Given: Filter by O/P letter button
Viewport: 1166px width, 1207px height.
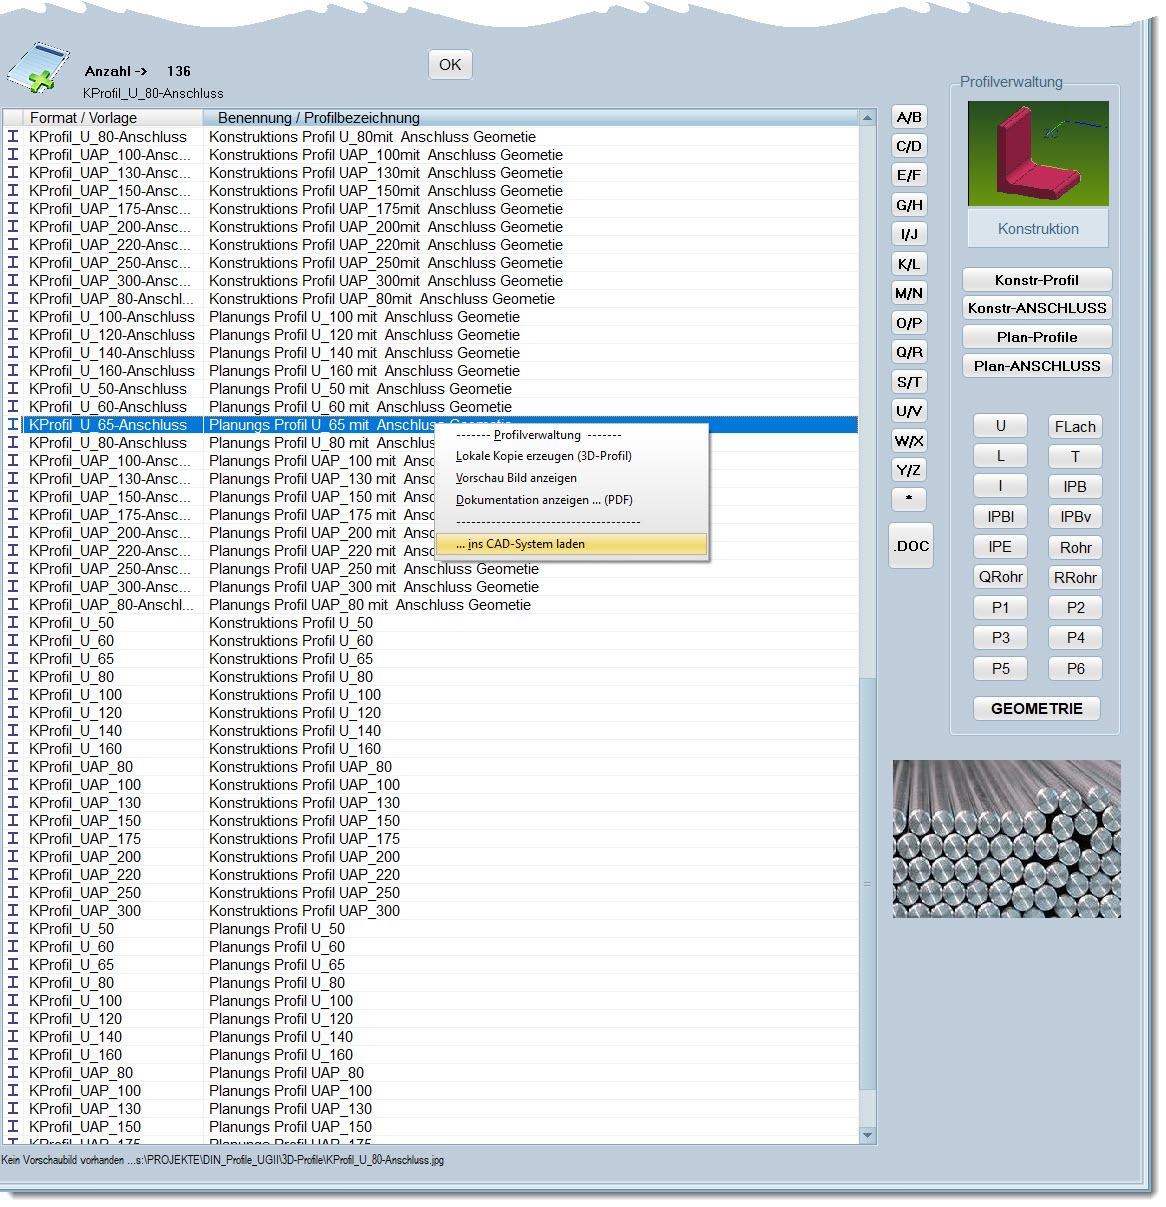Looking at the screenshot, I should coord(909,323).
